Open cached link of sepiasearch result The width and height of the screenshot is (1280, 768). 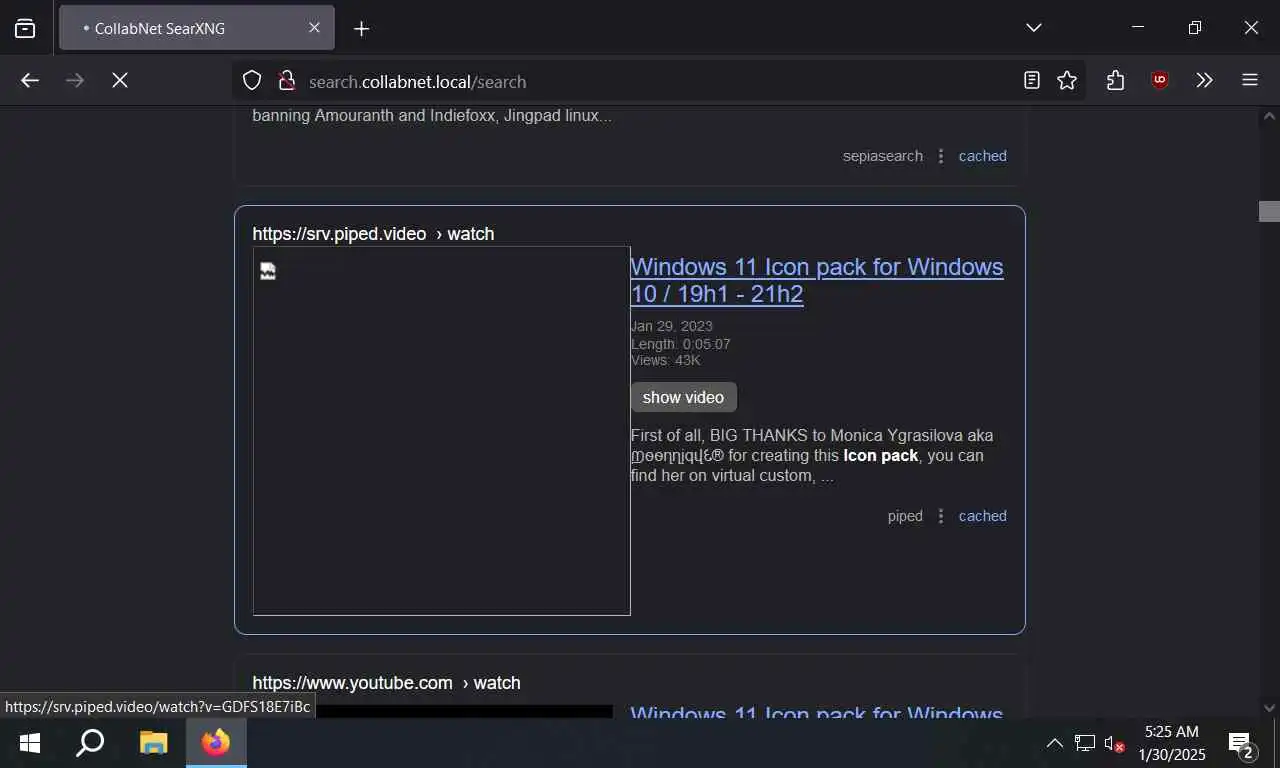point(983,156)
